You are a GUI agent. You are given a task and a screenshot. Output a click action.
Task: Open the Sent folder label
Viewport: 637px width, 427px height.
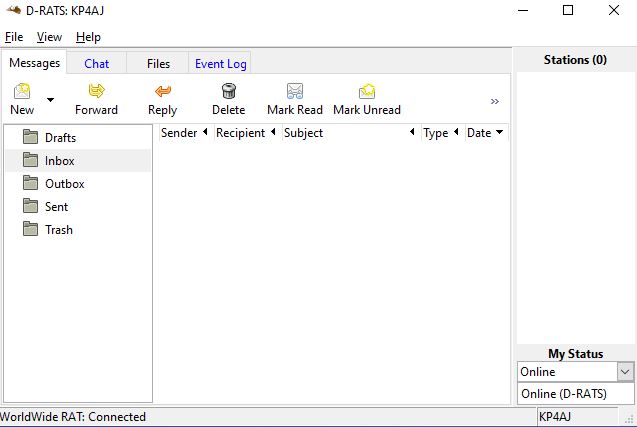56,207
